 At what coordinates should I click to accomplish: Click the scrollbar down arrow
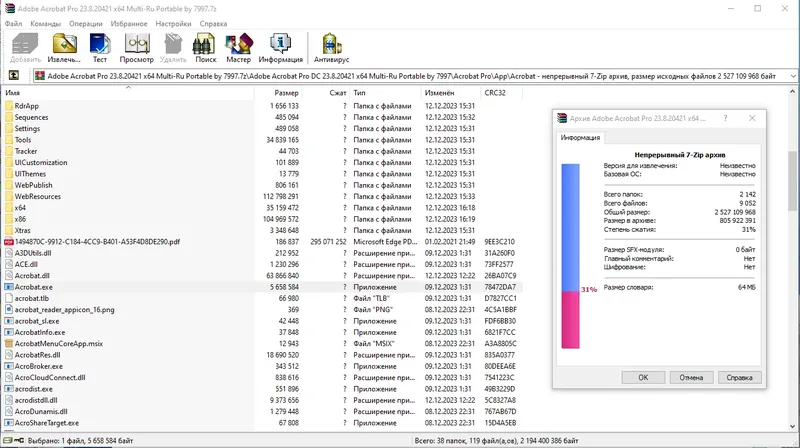point(792,427)
